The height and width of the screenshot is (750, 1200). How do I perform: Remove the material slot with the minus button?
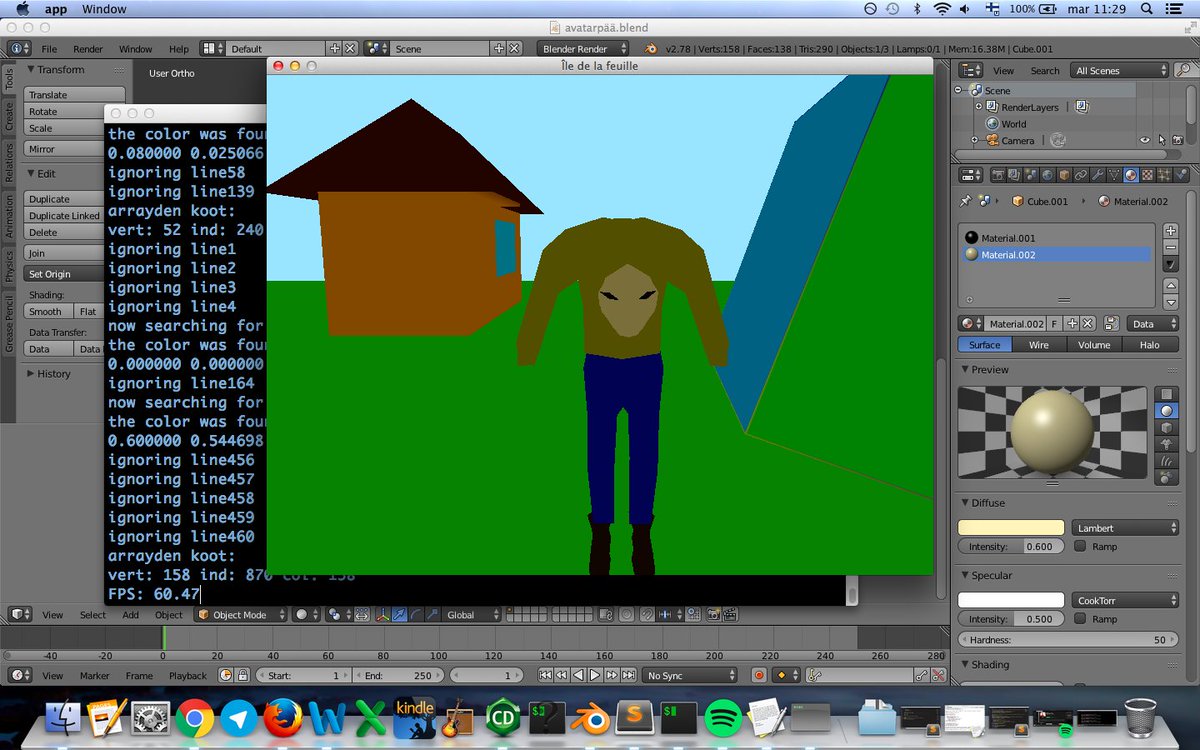pyautogui.click(x=1171, y=247)
